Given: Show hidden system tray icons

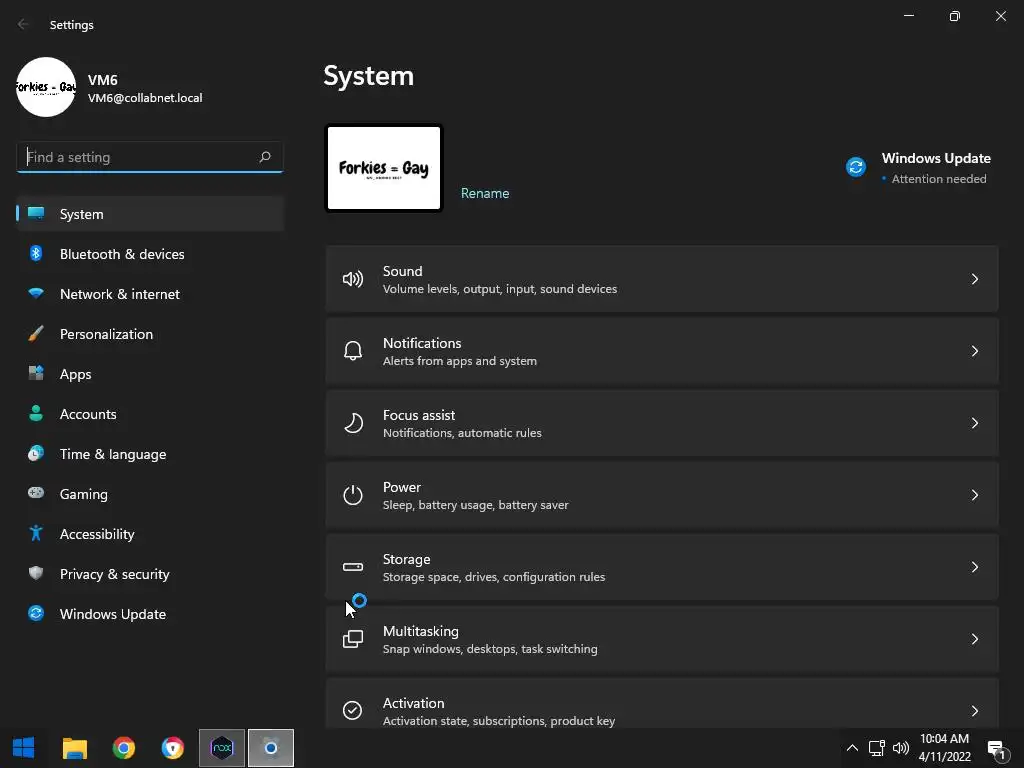Looking at the screenshot, I should click(852, 748).
